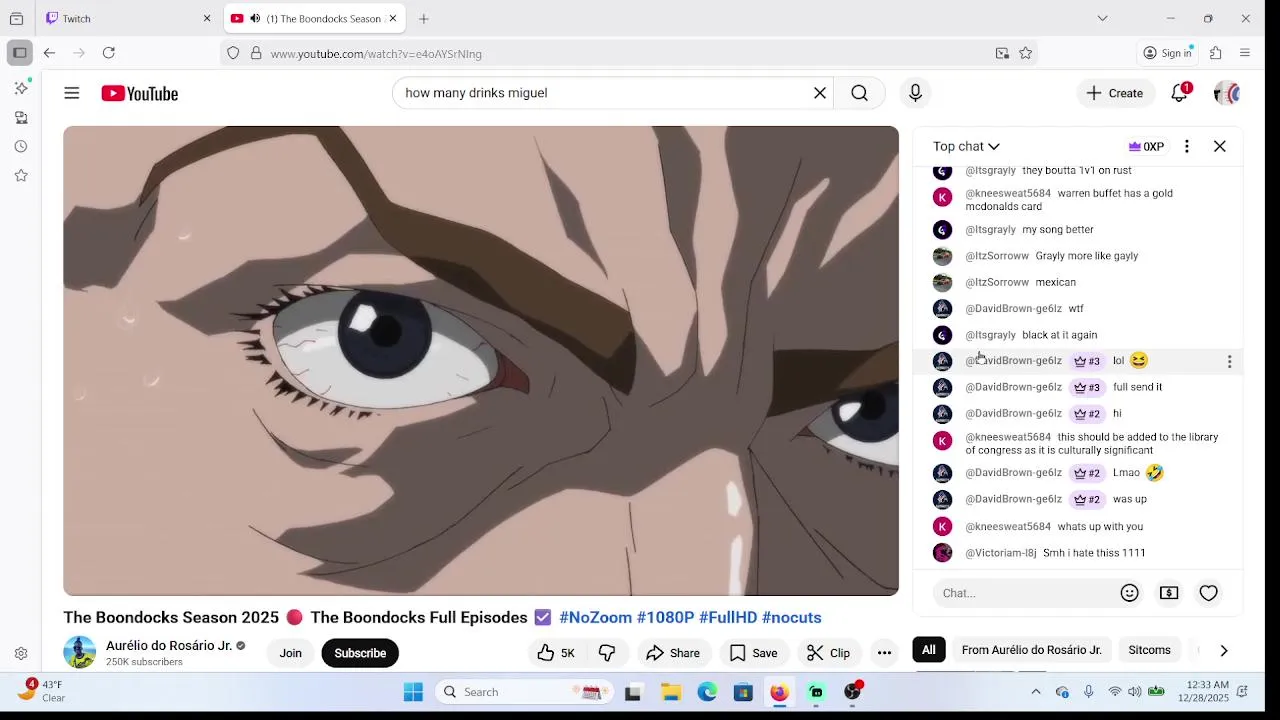Open Super Chat dollar icon
1280x720 pixels.
point(1169,593)
